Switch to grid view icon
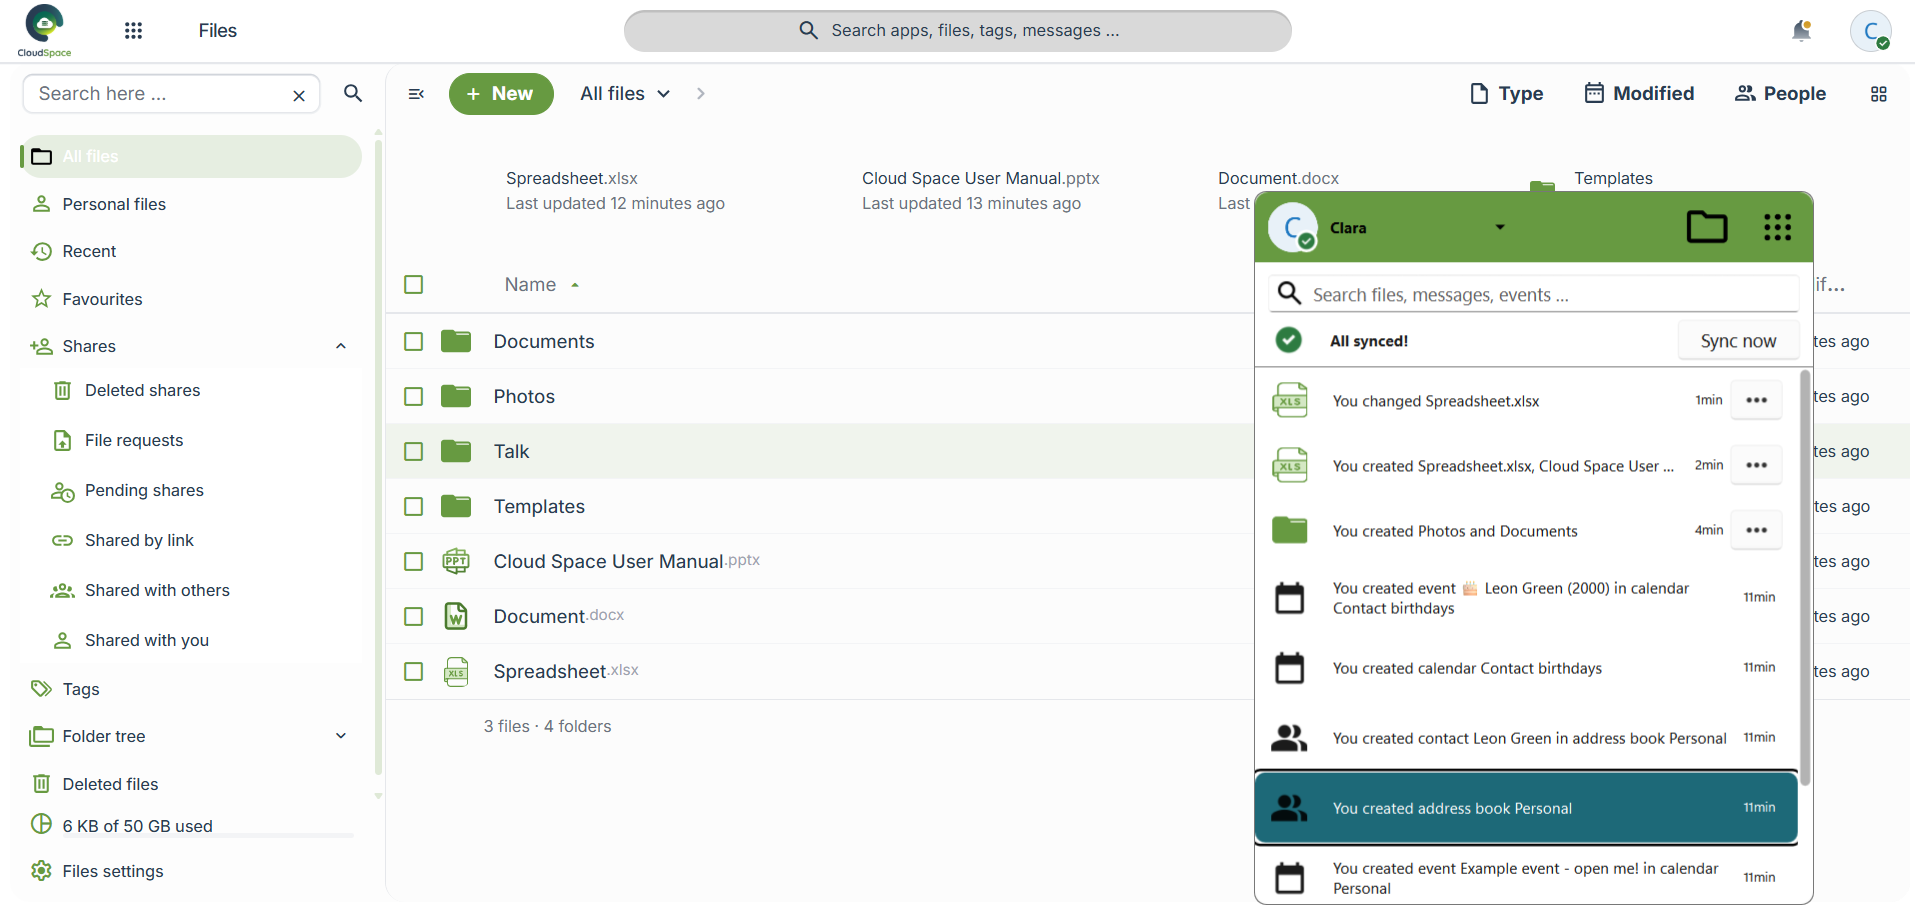 point(1879,94)
